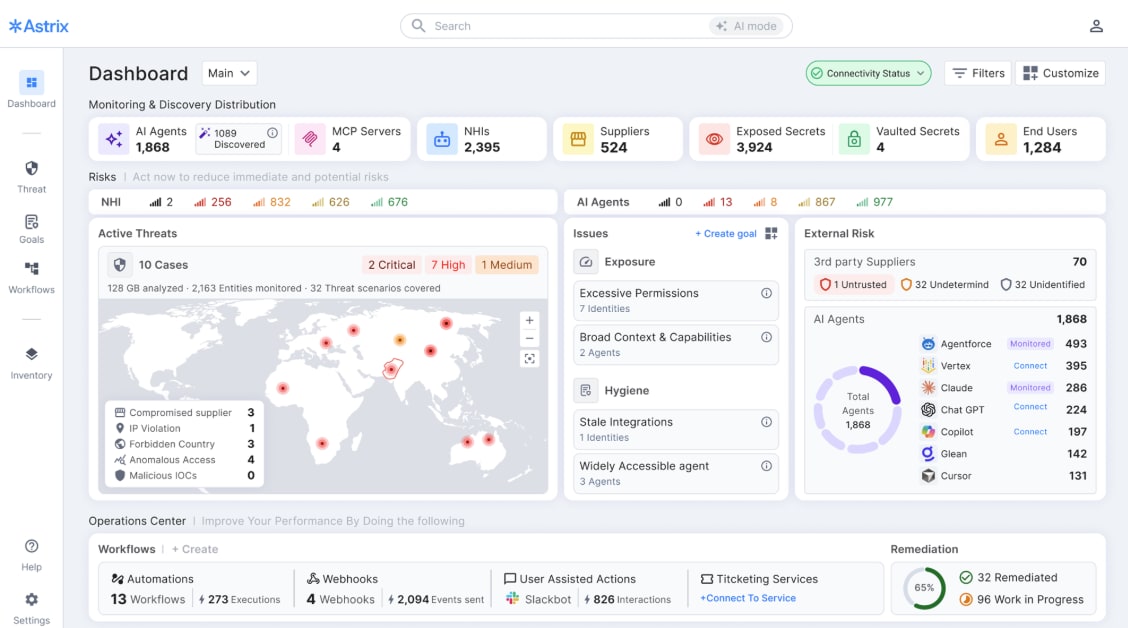Open the Filters button
The height and width of the screenshot is (628, 1128).
(978, 73)
